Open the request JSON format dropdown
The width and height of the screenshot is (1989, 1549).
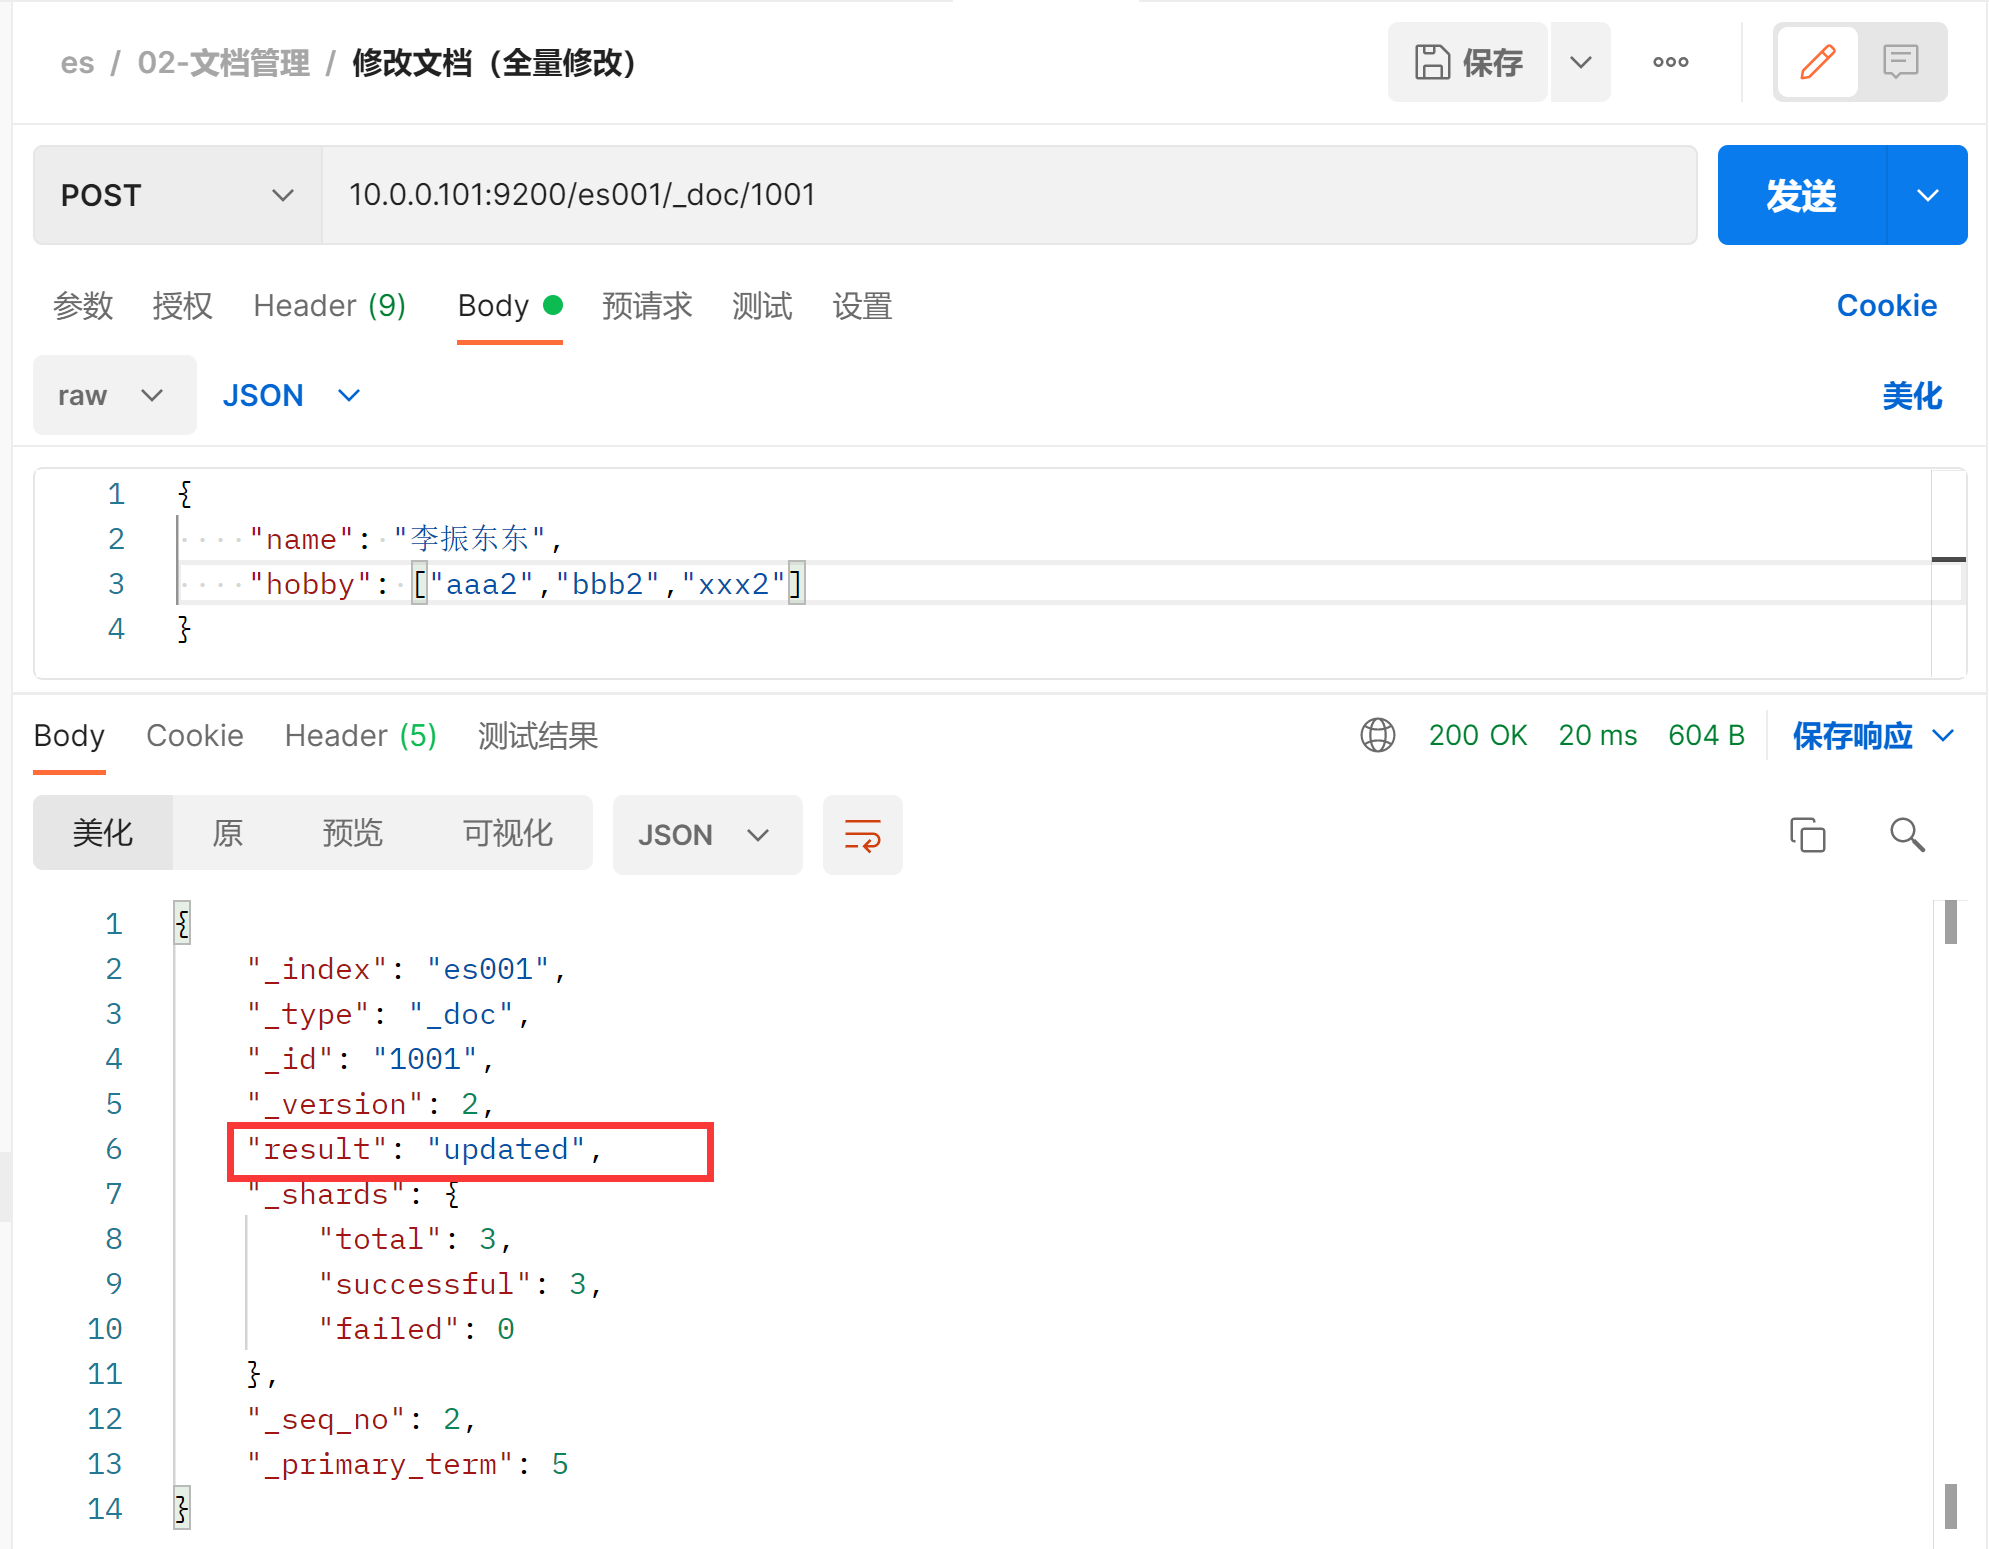(291, 396)
